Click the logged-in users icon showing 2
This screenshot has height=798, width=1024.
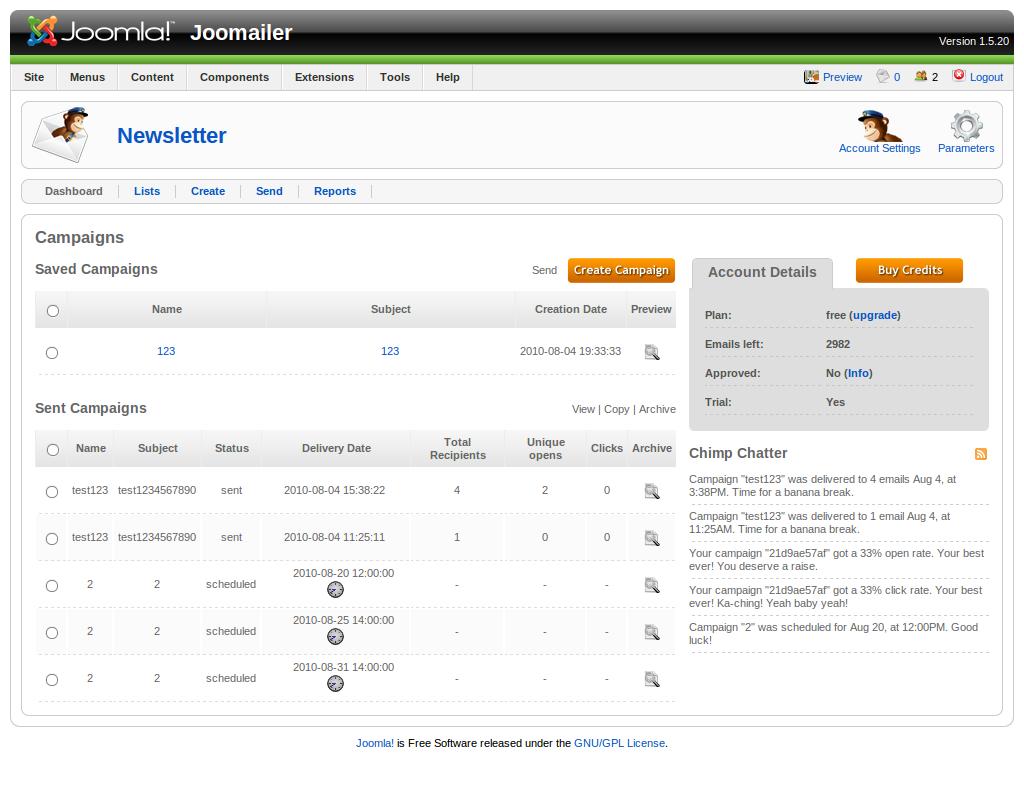tap(921, 76)
